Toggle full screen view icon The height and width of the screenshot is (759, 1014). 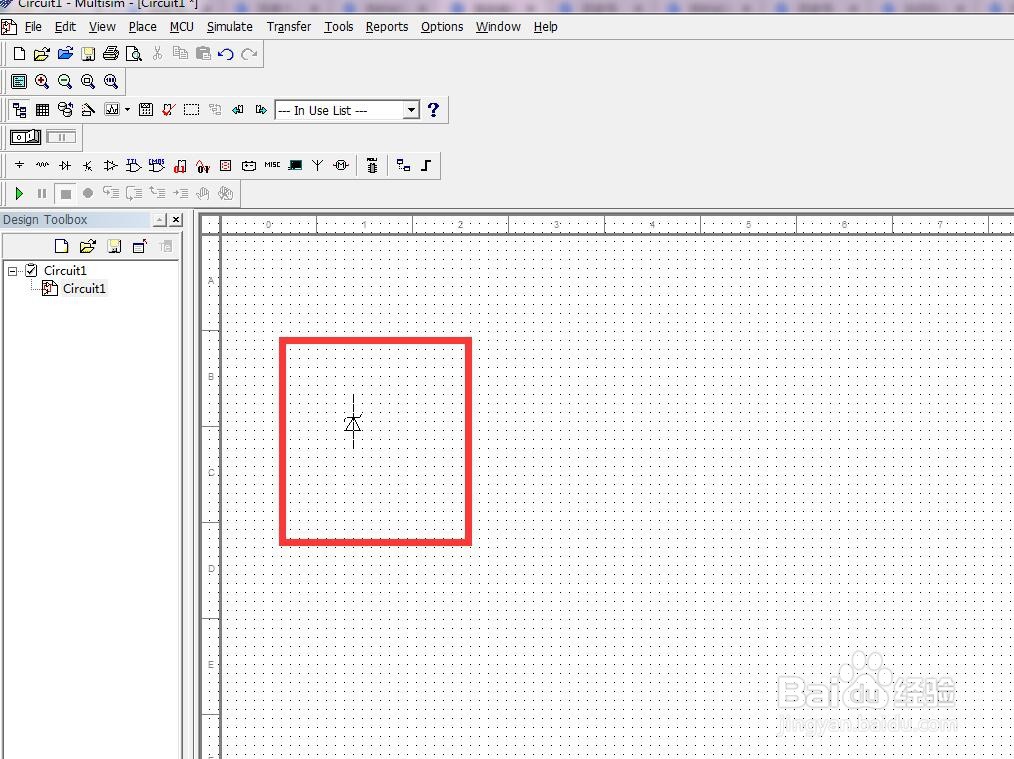pyautogui.click(x=19, y=81)
